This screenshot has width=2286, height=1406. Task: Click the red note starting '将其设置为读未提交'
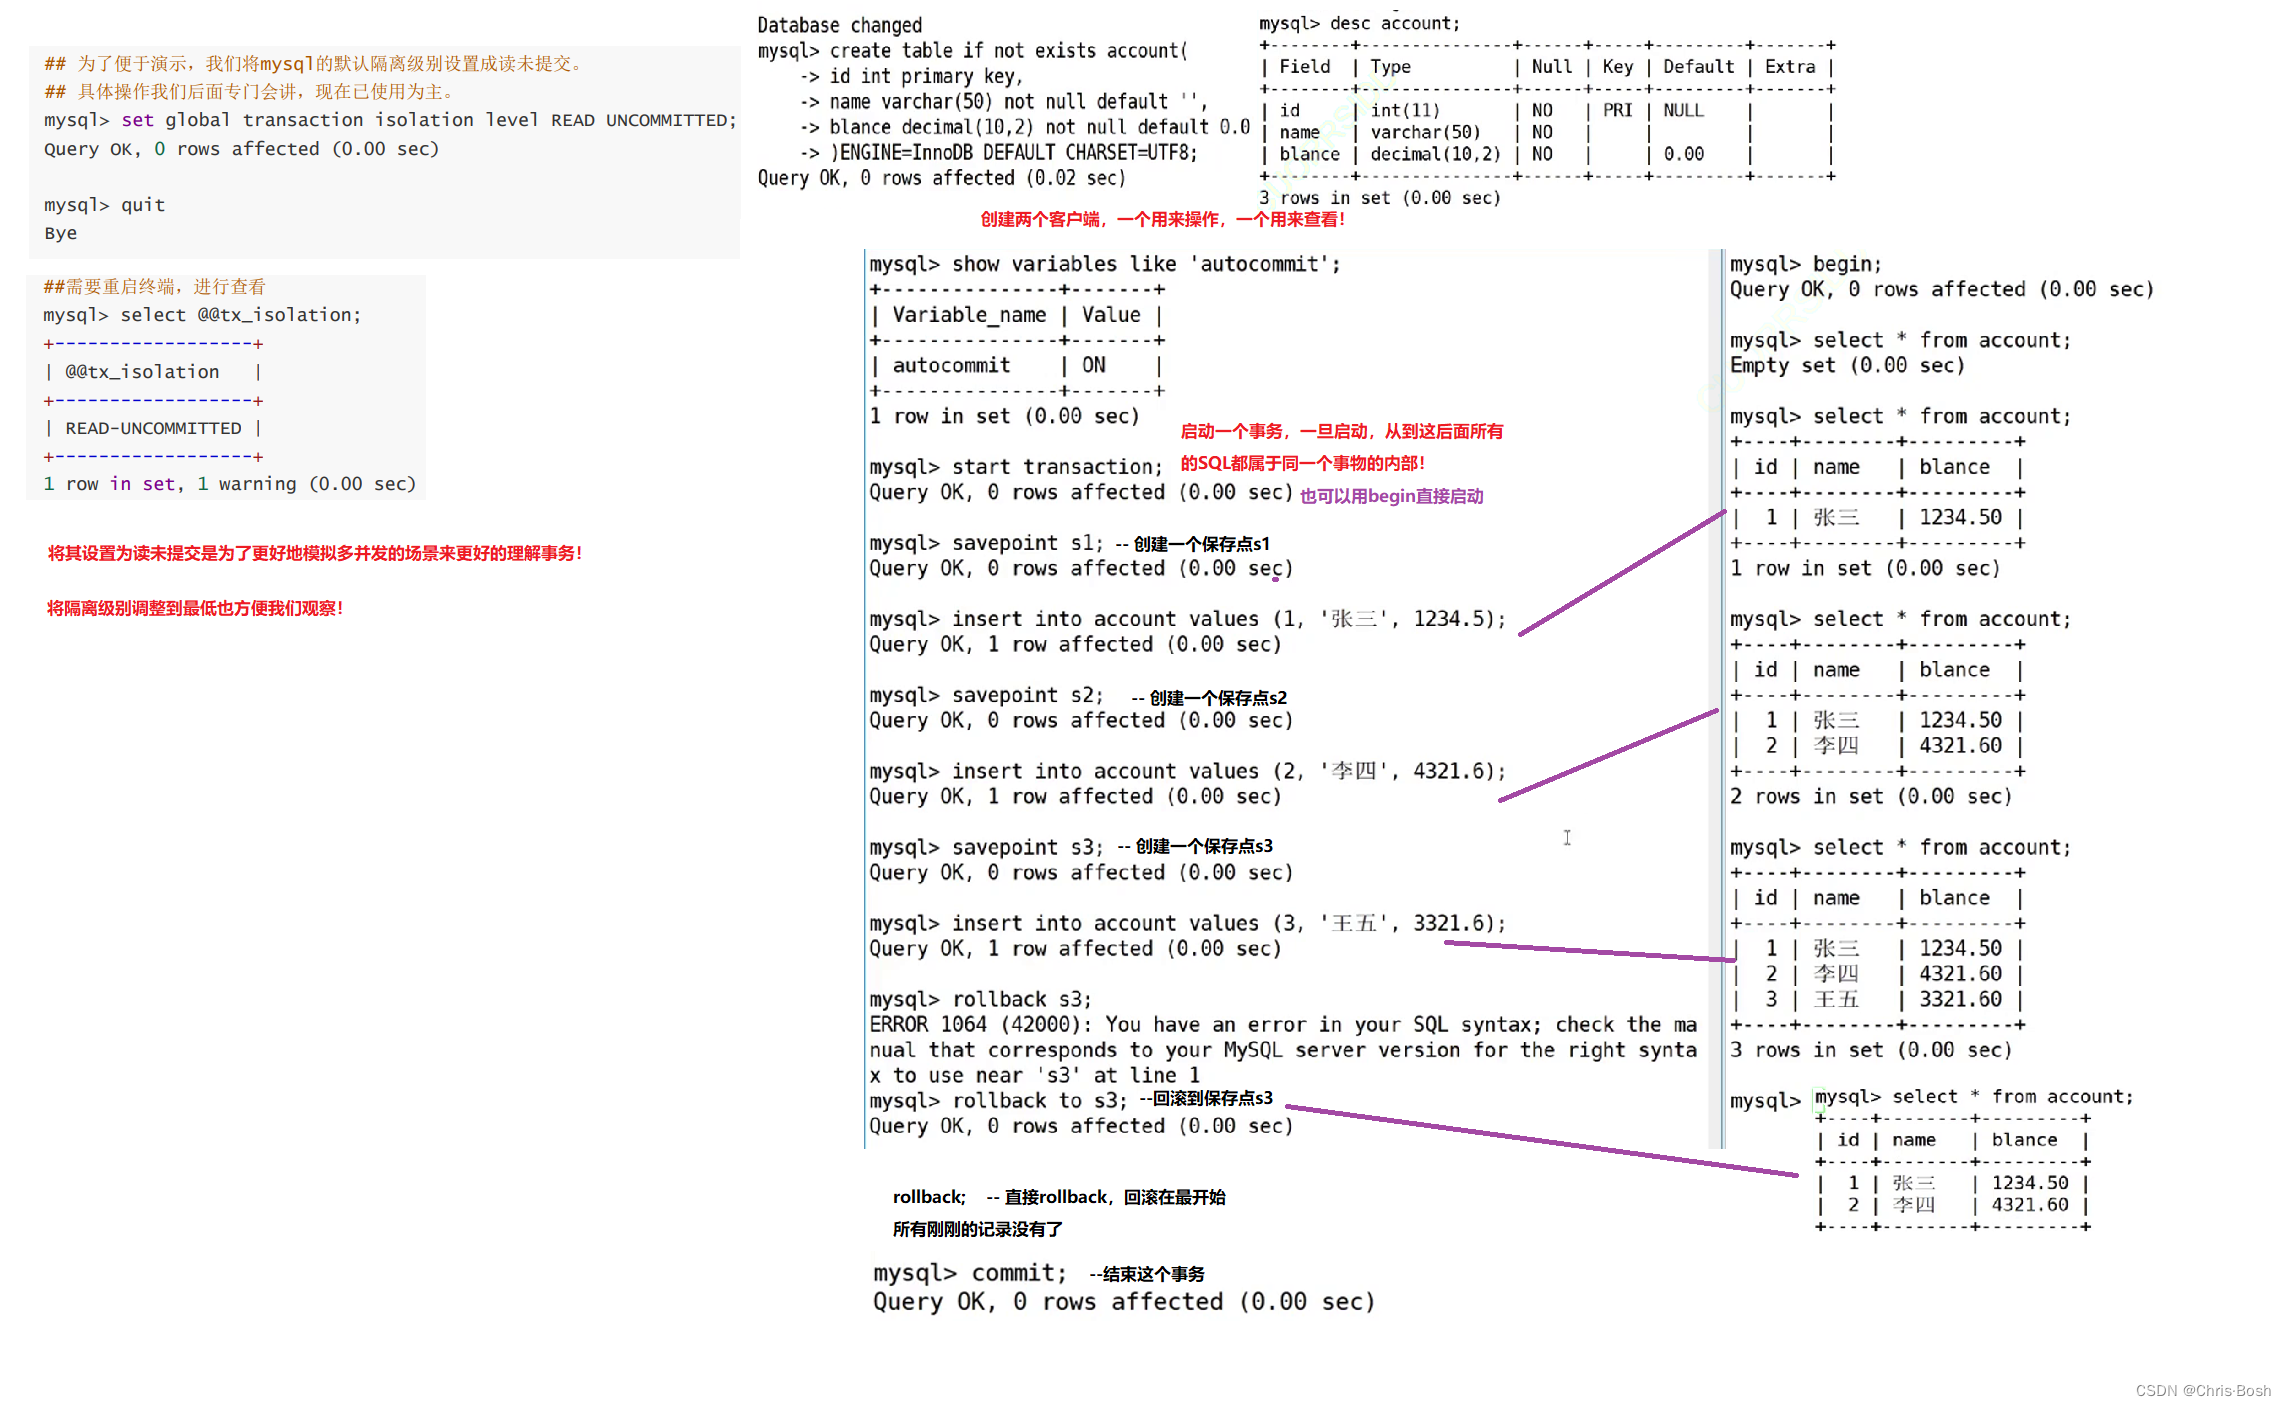[314, 553]
